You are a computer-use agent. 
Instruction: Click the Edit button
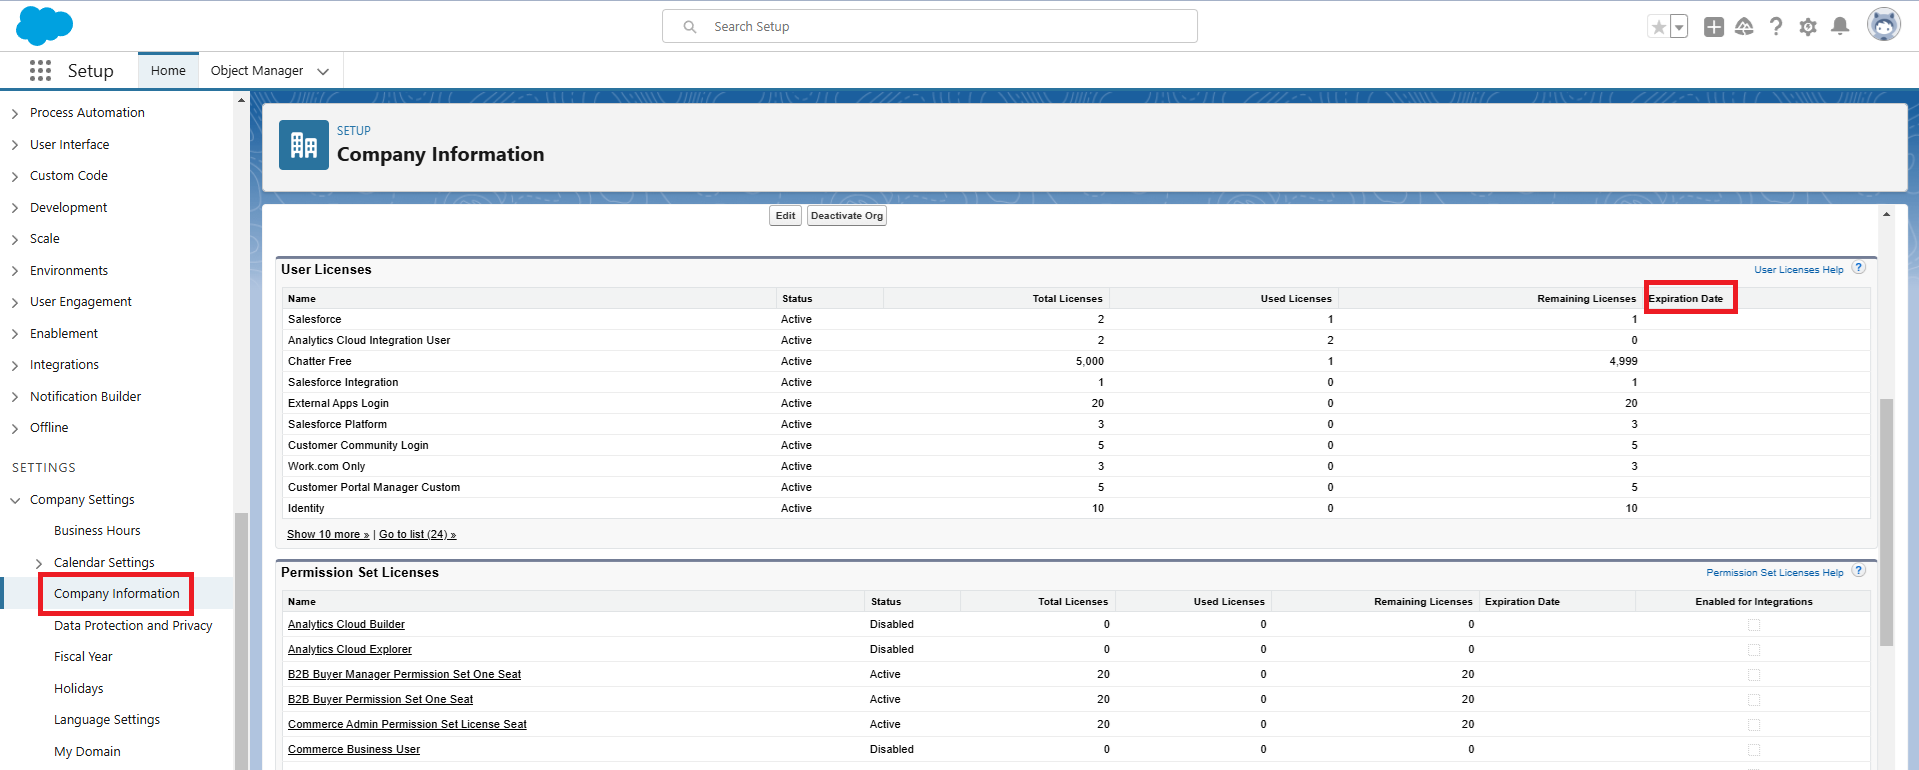click(x=785, y=215)
